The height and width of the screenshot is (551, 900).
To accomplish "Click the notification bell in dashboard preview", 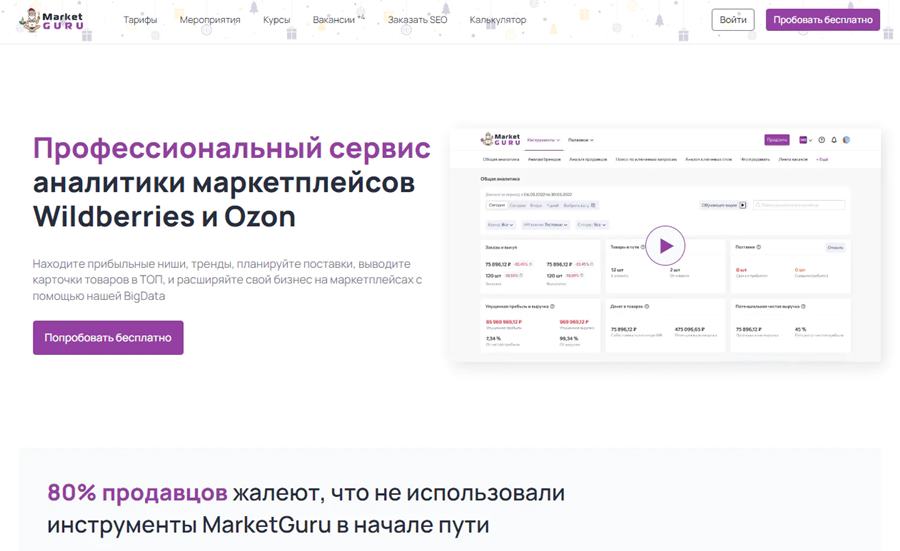I will 834,139.
